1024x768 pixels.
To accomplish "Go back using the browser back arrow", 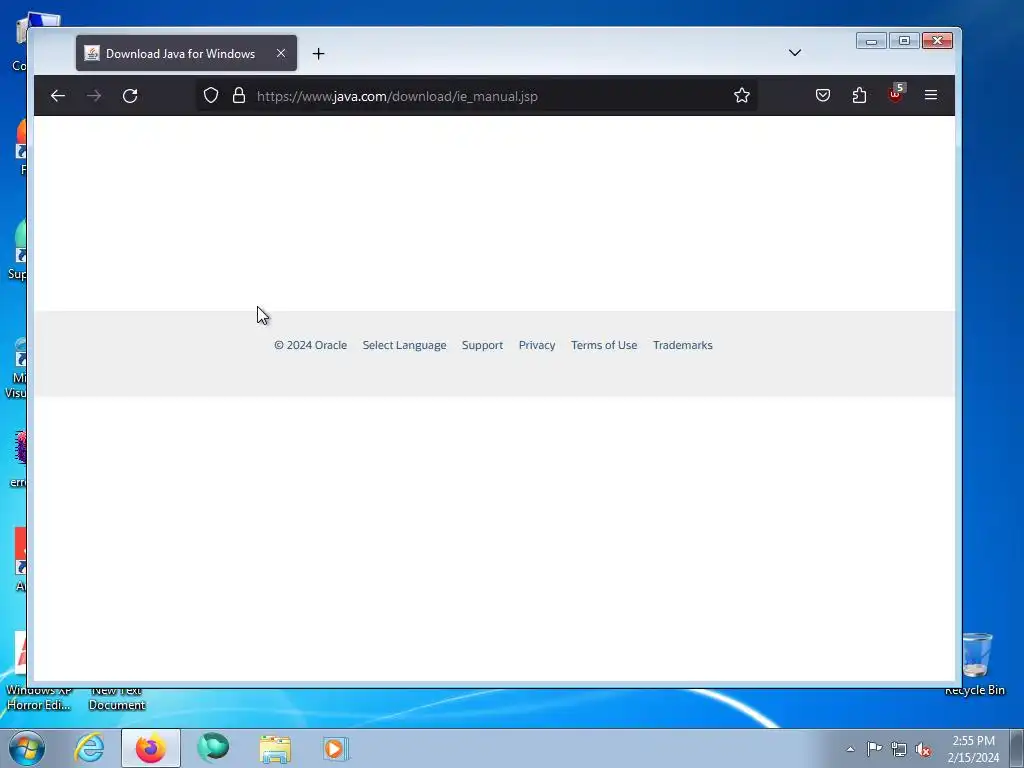I will 57,96.
